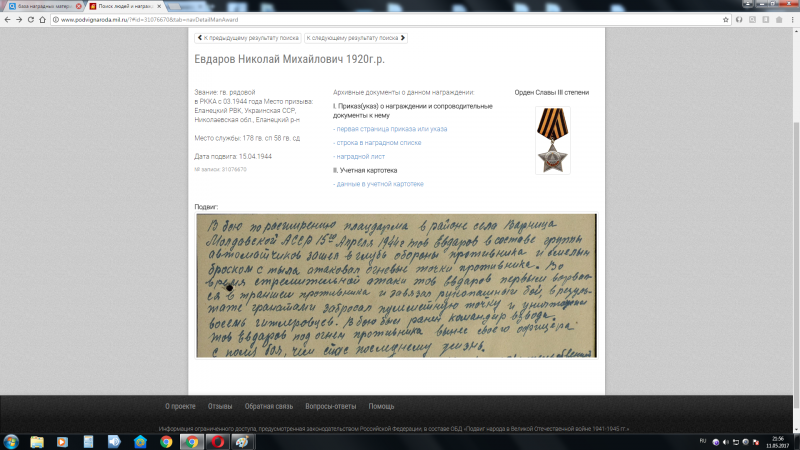The image size is (800, 450).
Task: Click the scrollbar up arrow
Action: point(796,31)
